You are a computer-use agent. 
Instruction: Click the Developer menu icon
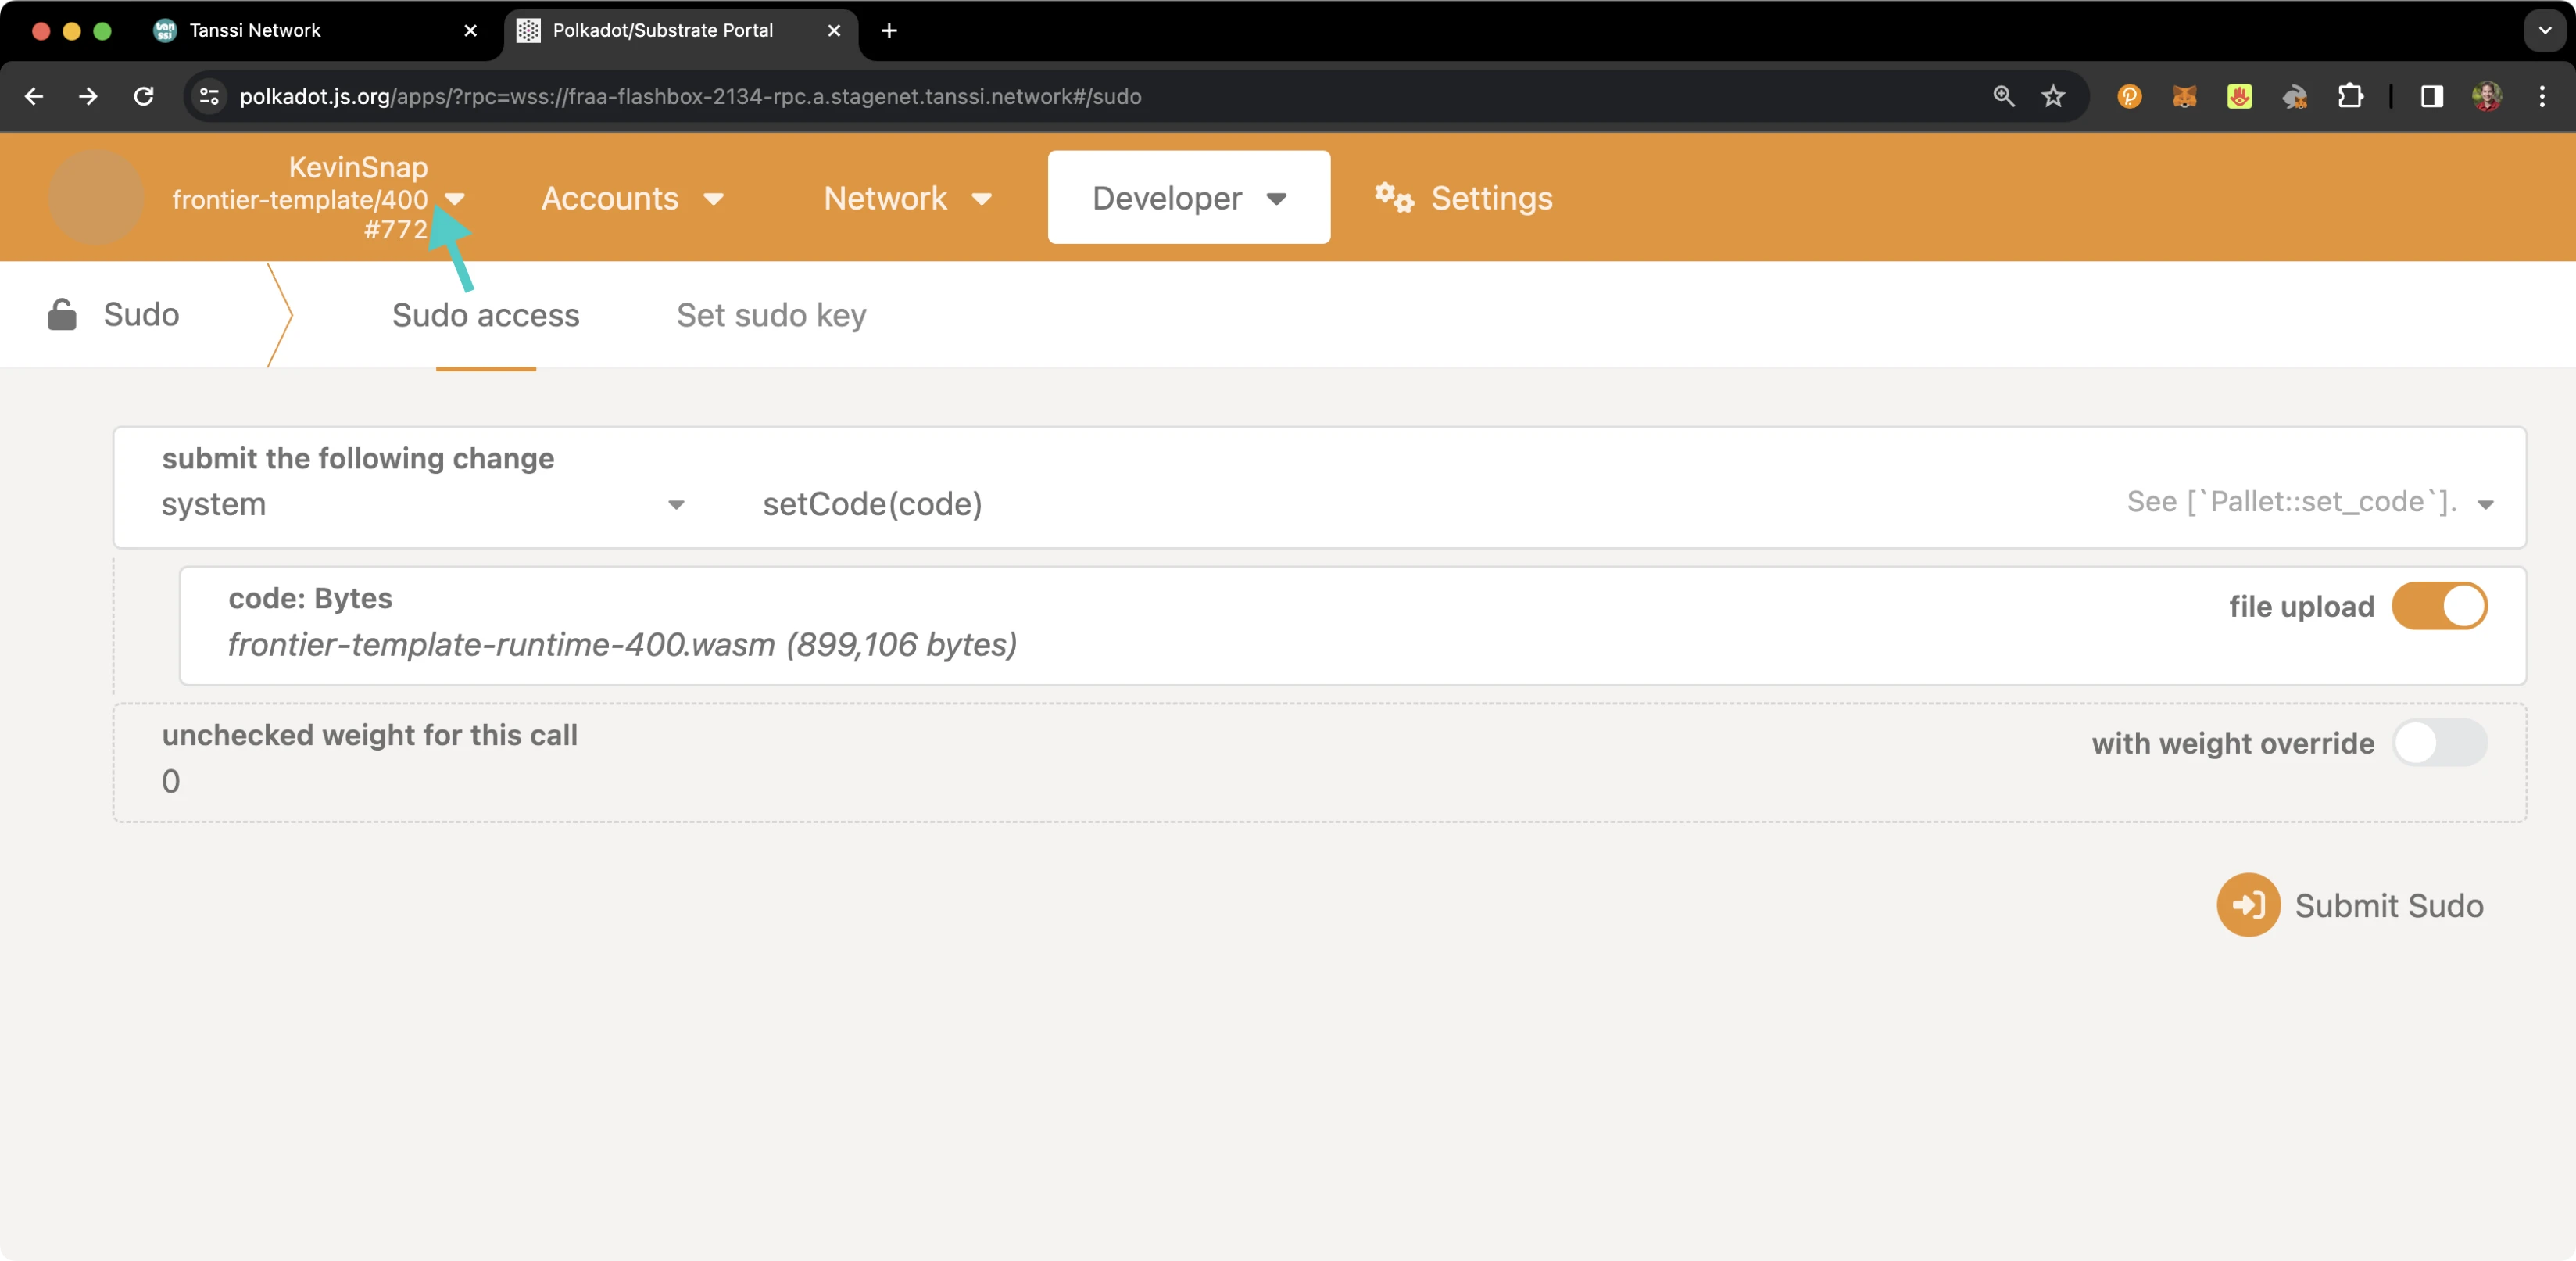(1278, 197)
